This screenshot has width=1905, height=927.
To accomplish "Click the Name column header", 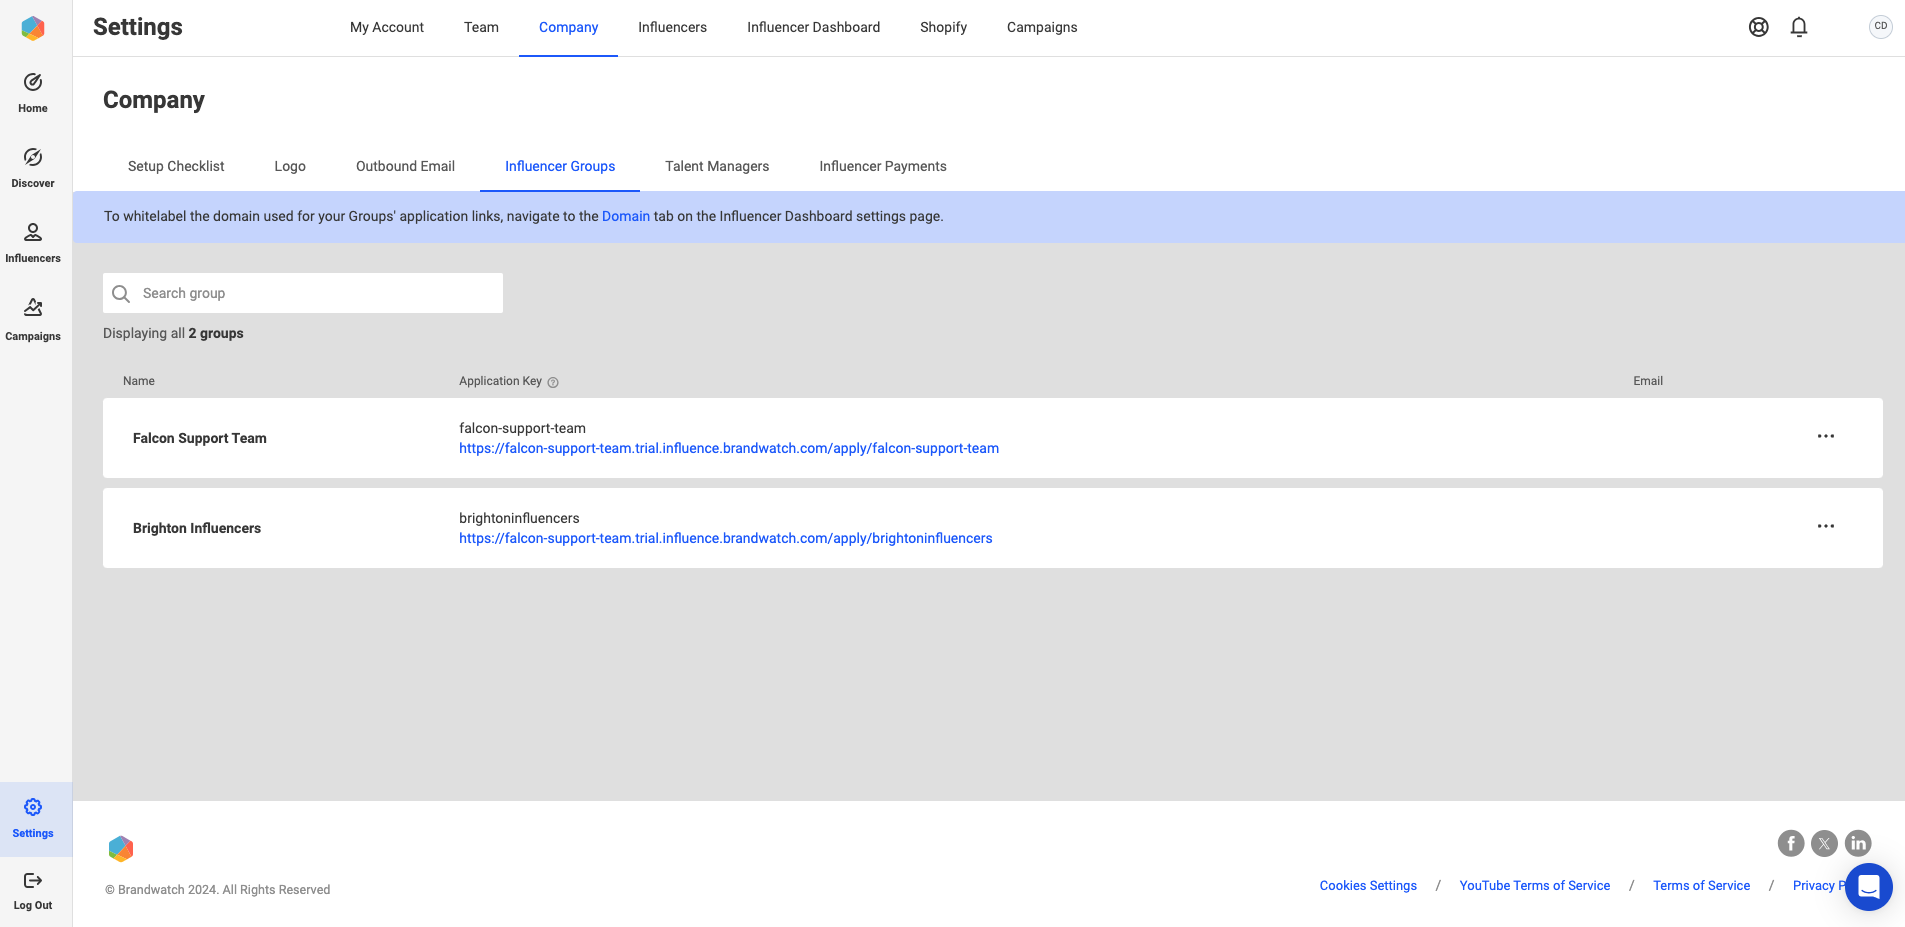I will 139,381.
